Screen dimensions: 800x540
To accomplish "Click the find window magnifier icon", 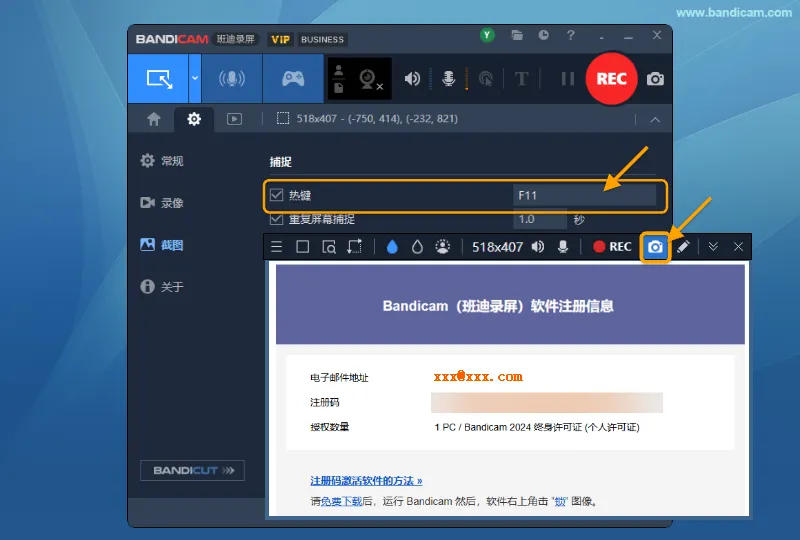I will tap(329, 247).
